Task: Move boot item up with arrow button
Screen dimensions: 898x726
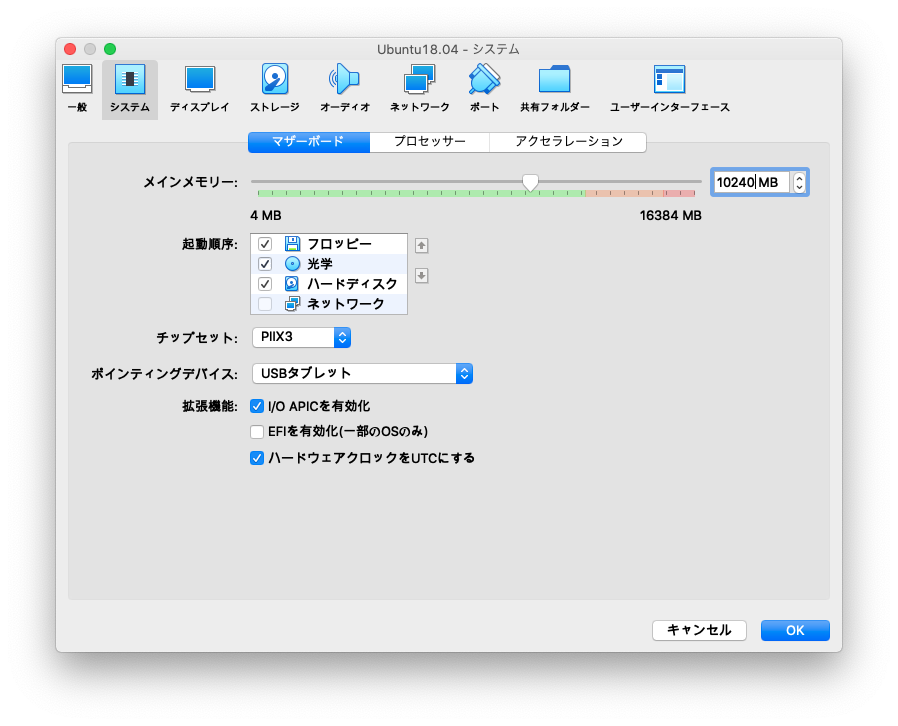Action: click(x=422, y=246)
